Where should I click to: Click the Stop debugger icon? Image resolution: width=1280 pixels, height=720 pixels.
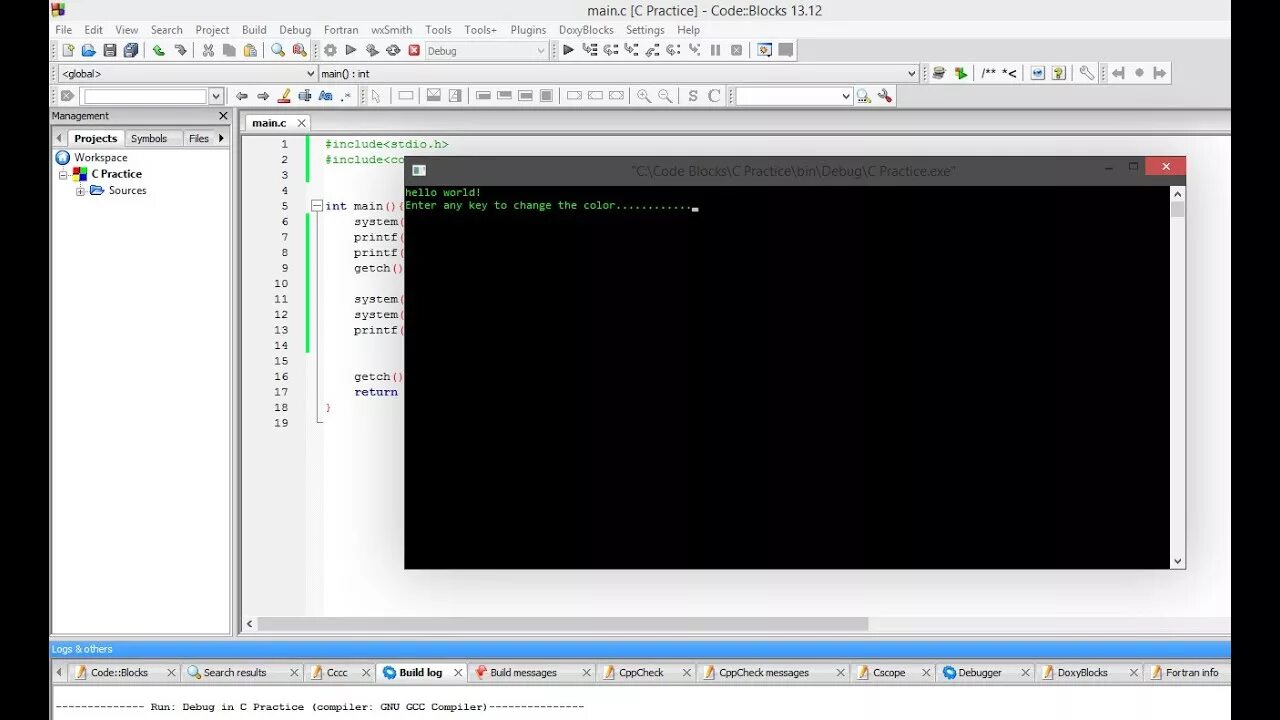[x=736, y=50]
